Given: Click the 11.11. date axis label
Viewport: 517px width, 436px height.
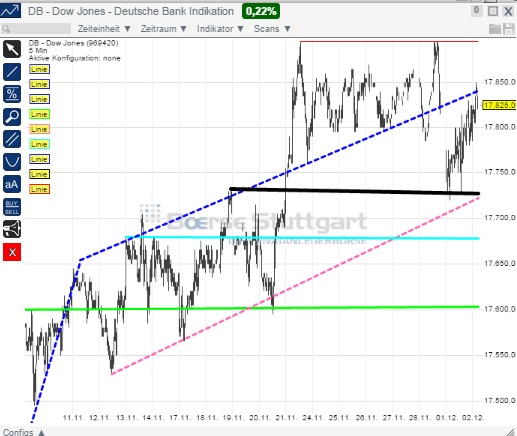Looking at the screenshot, I should pyautogui.click(x=73, y=417).
